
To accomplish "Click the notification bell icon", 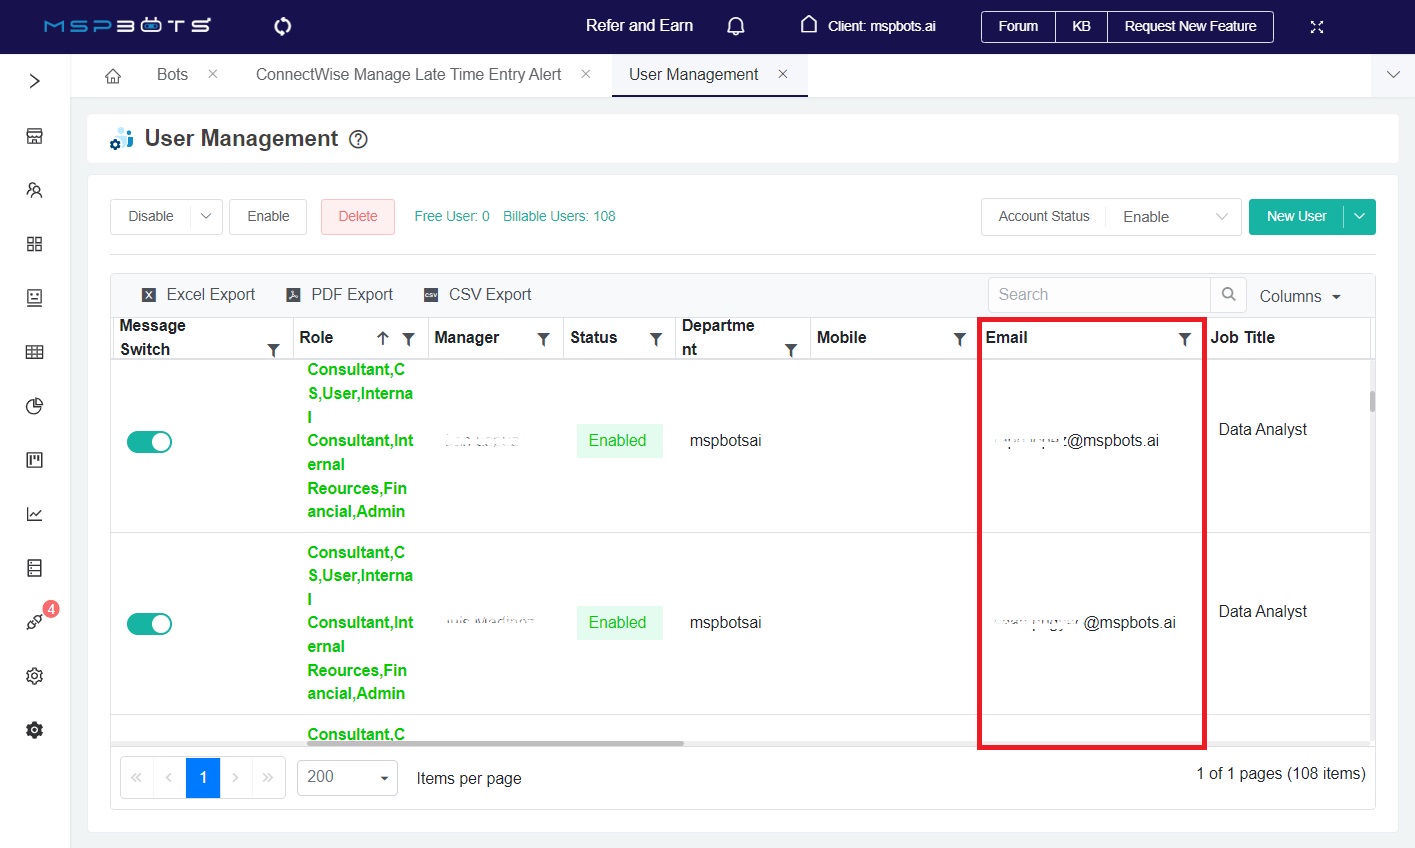I will 736,26.
